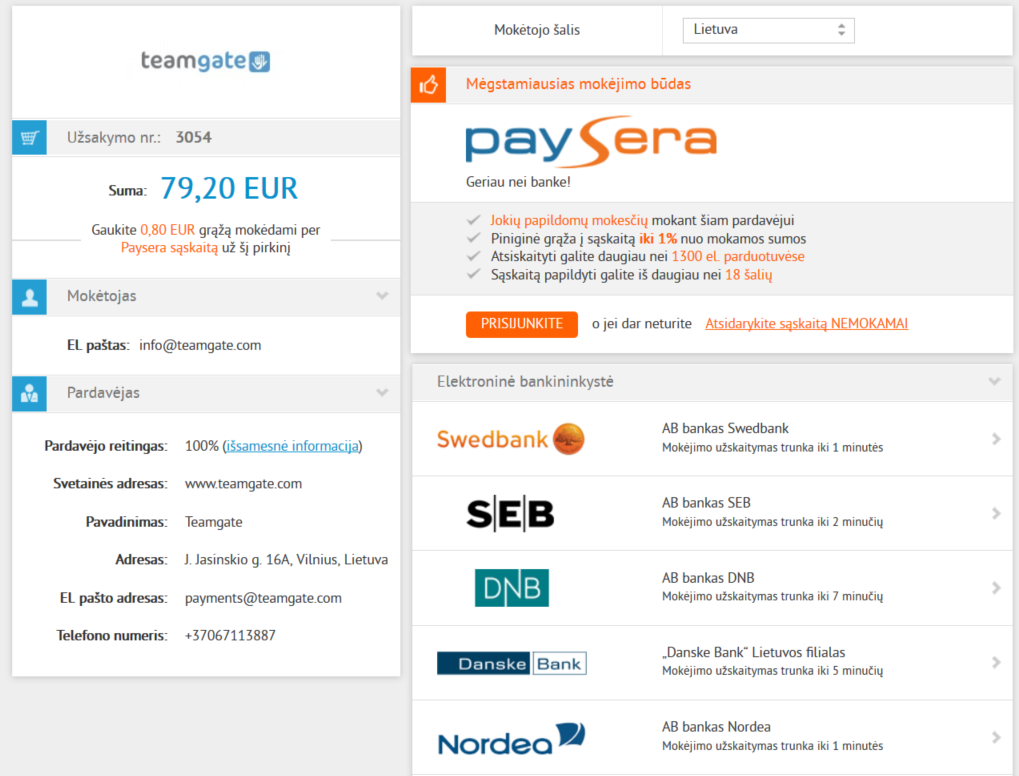Click the teamgate logo

point(205,61)
